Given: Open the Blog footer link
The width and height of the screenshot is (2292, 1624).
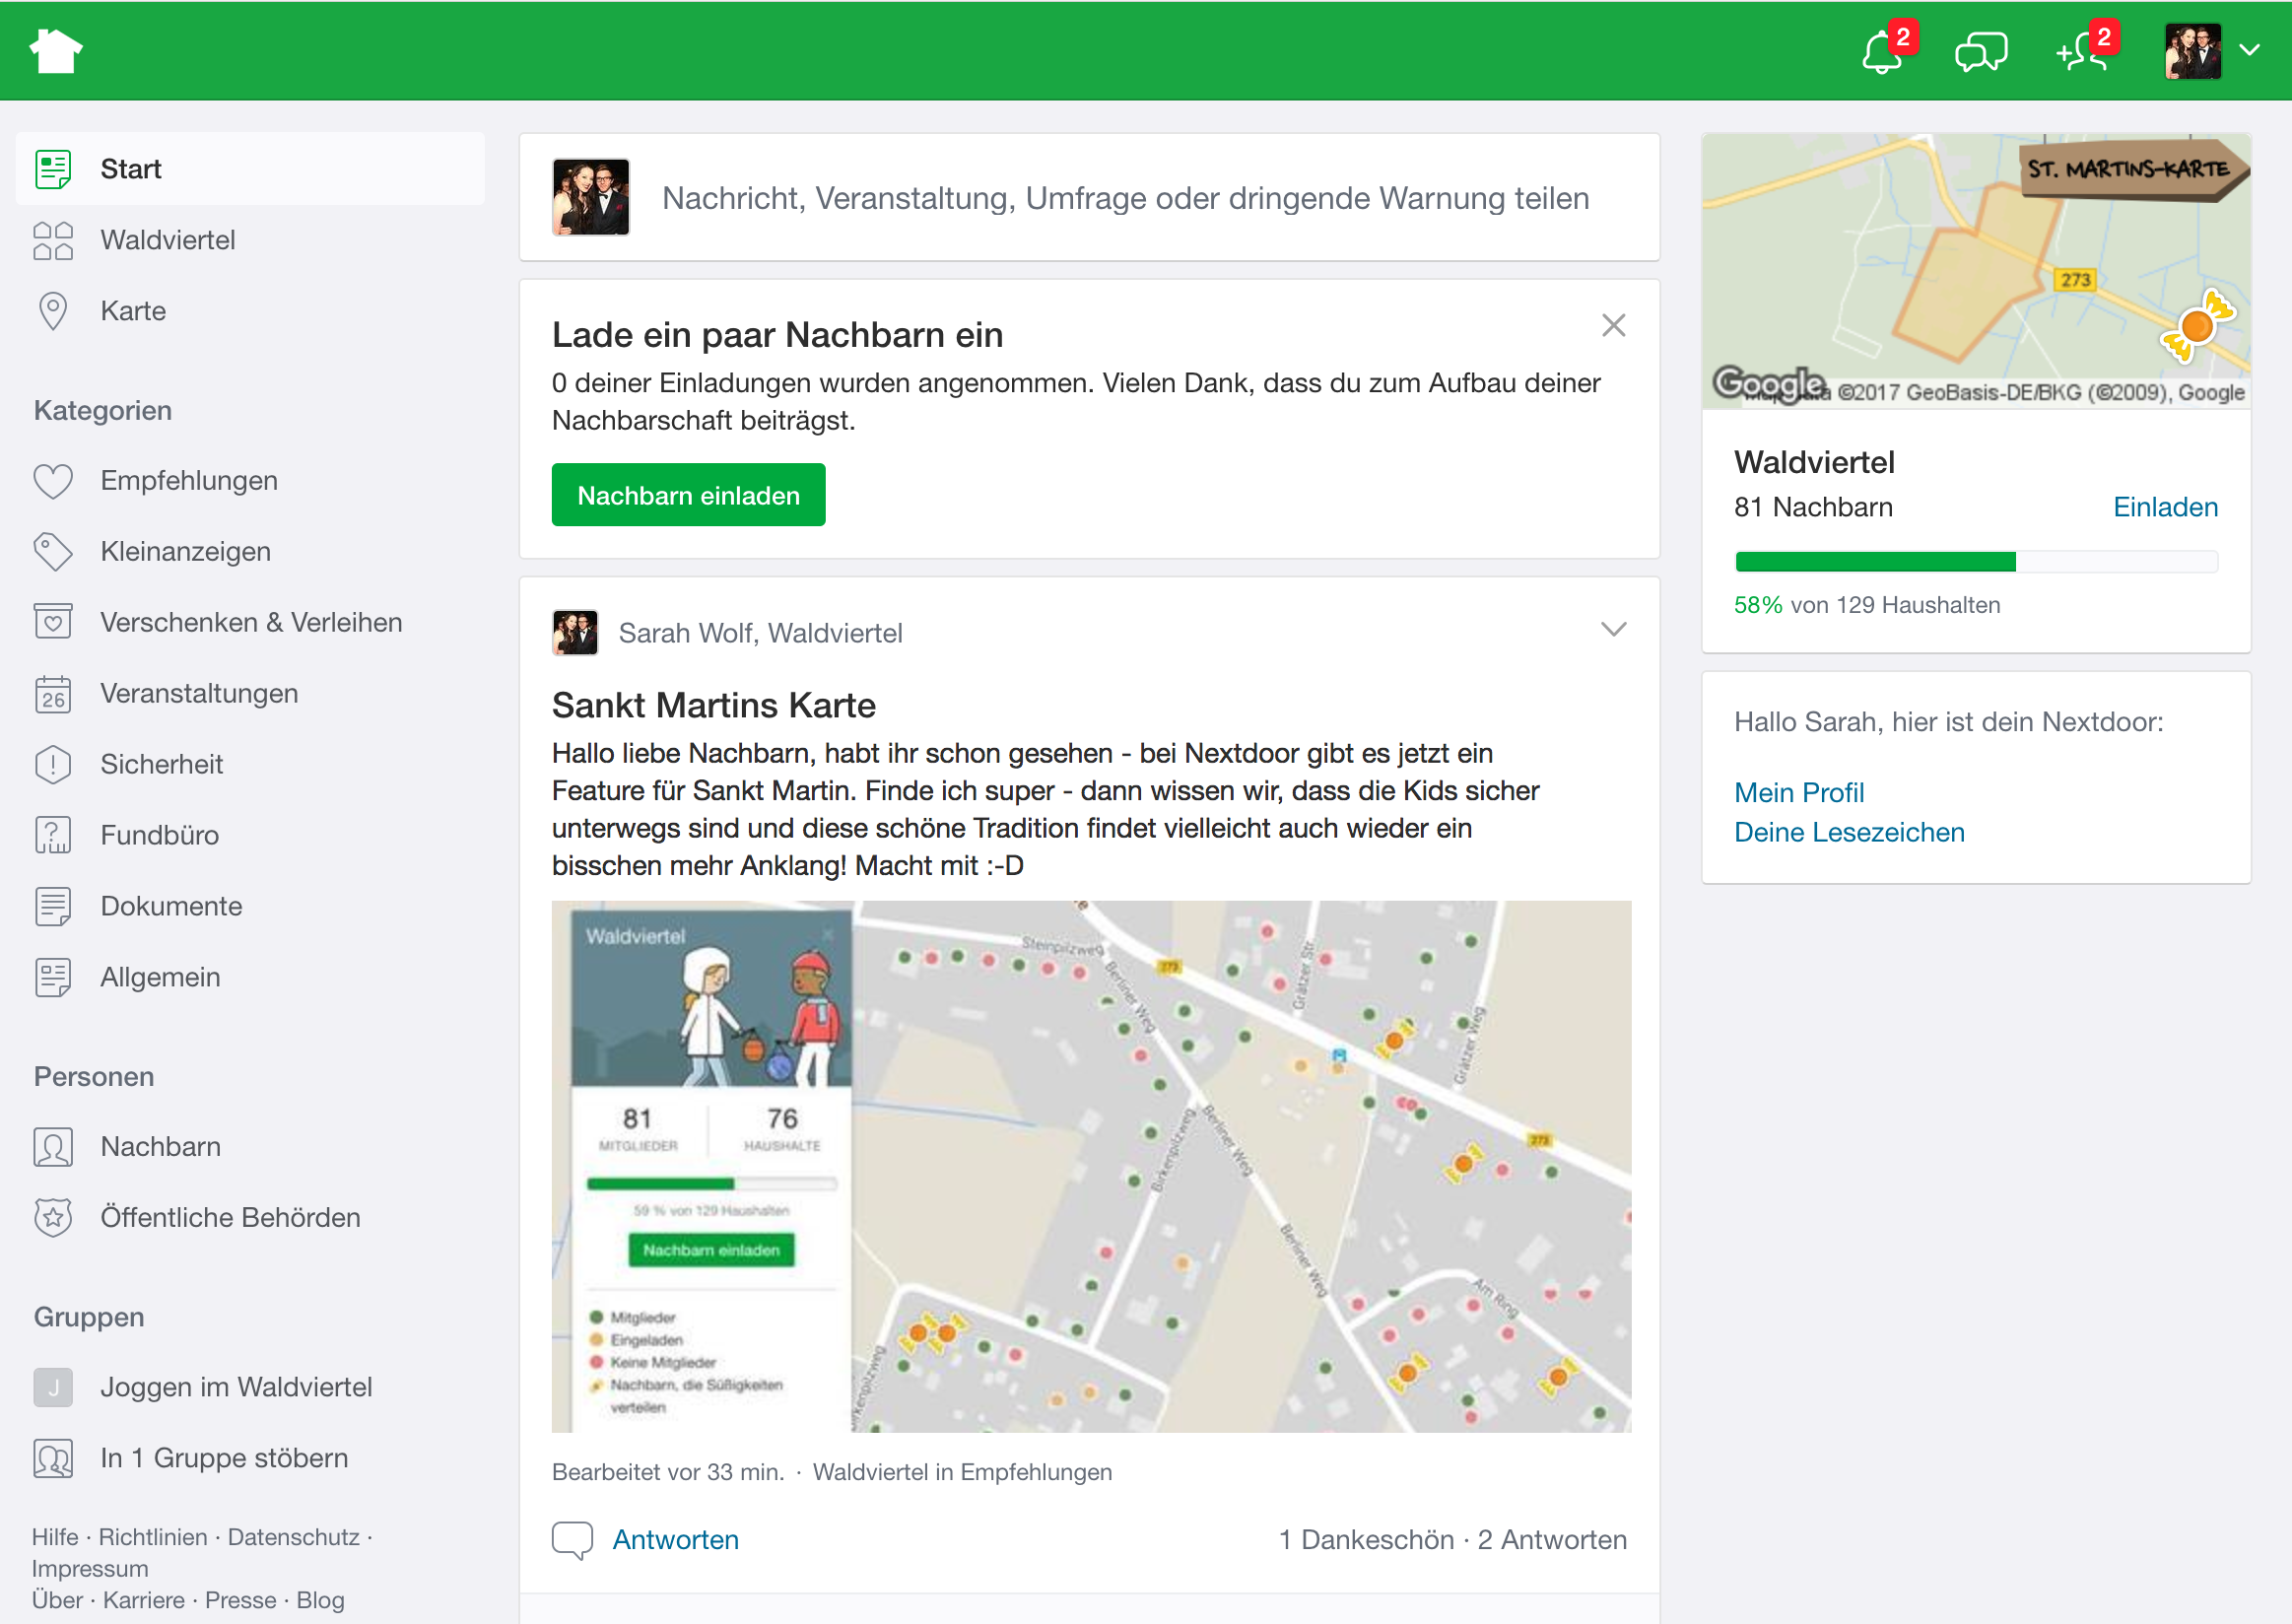Looking at the screenshot, I should point(320,1601).
